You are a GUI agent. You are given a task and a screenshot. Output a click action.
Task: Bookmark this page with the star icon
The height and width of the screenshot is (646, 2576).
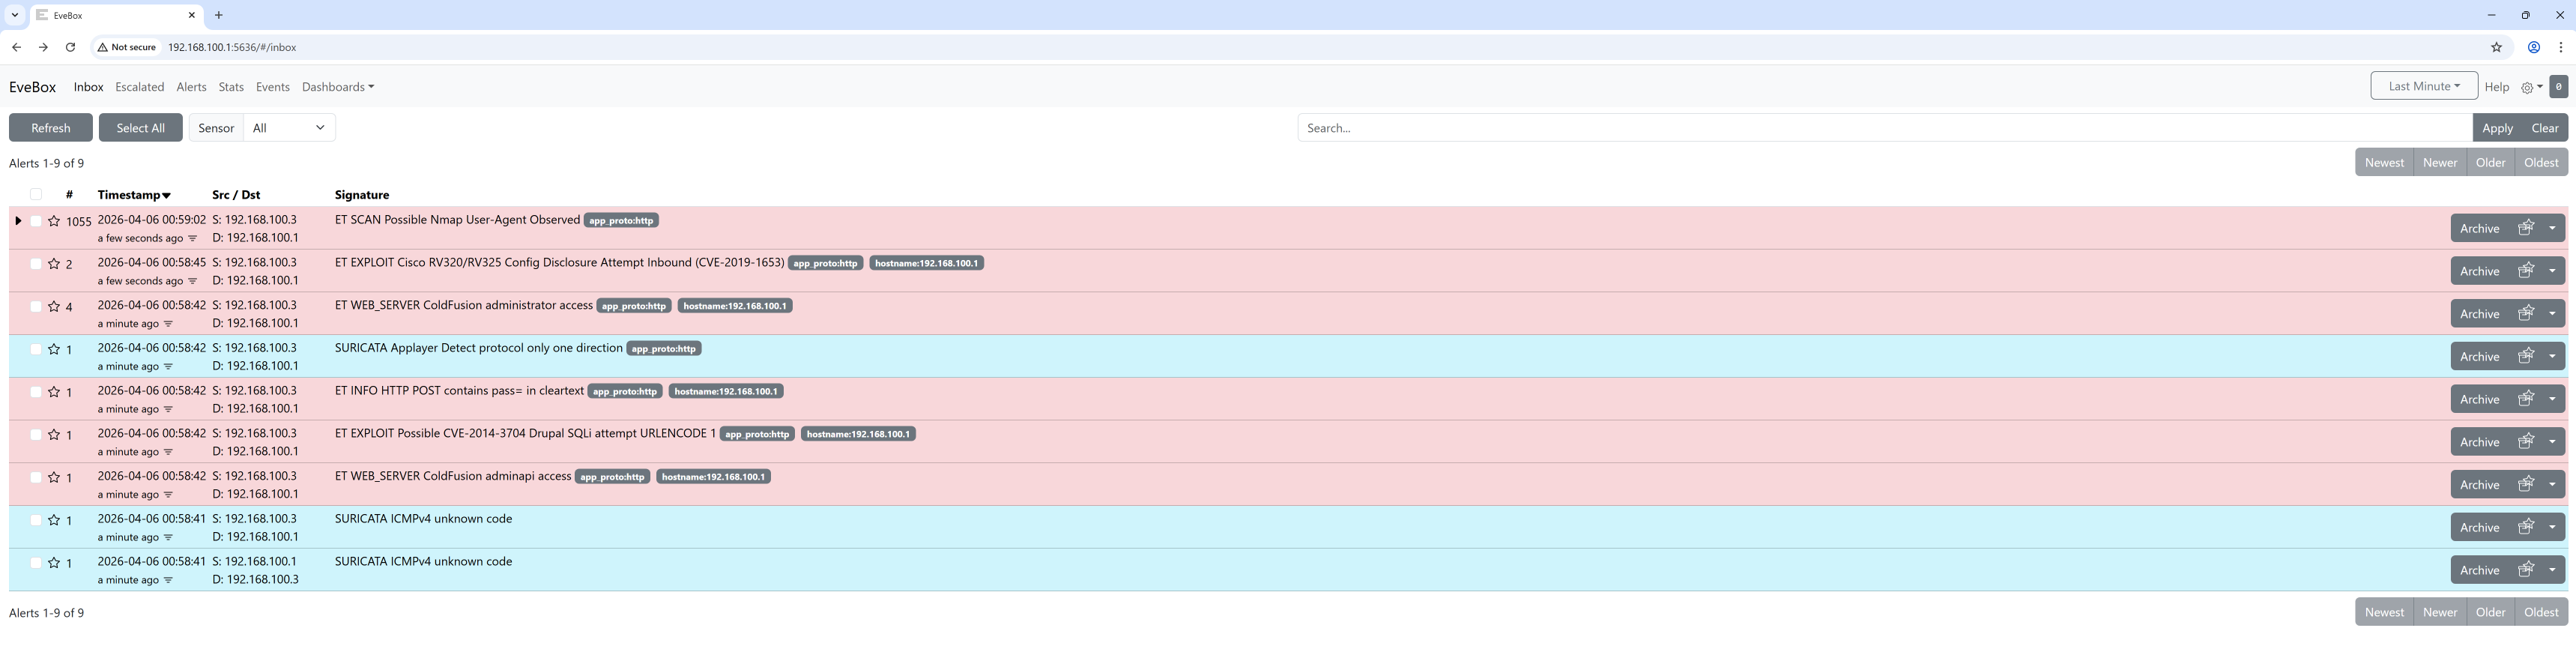[2495, 47]
